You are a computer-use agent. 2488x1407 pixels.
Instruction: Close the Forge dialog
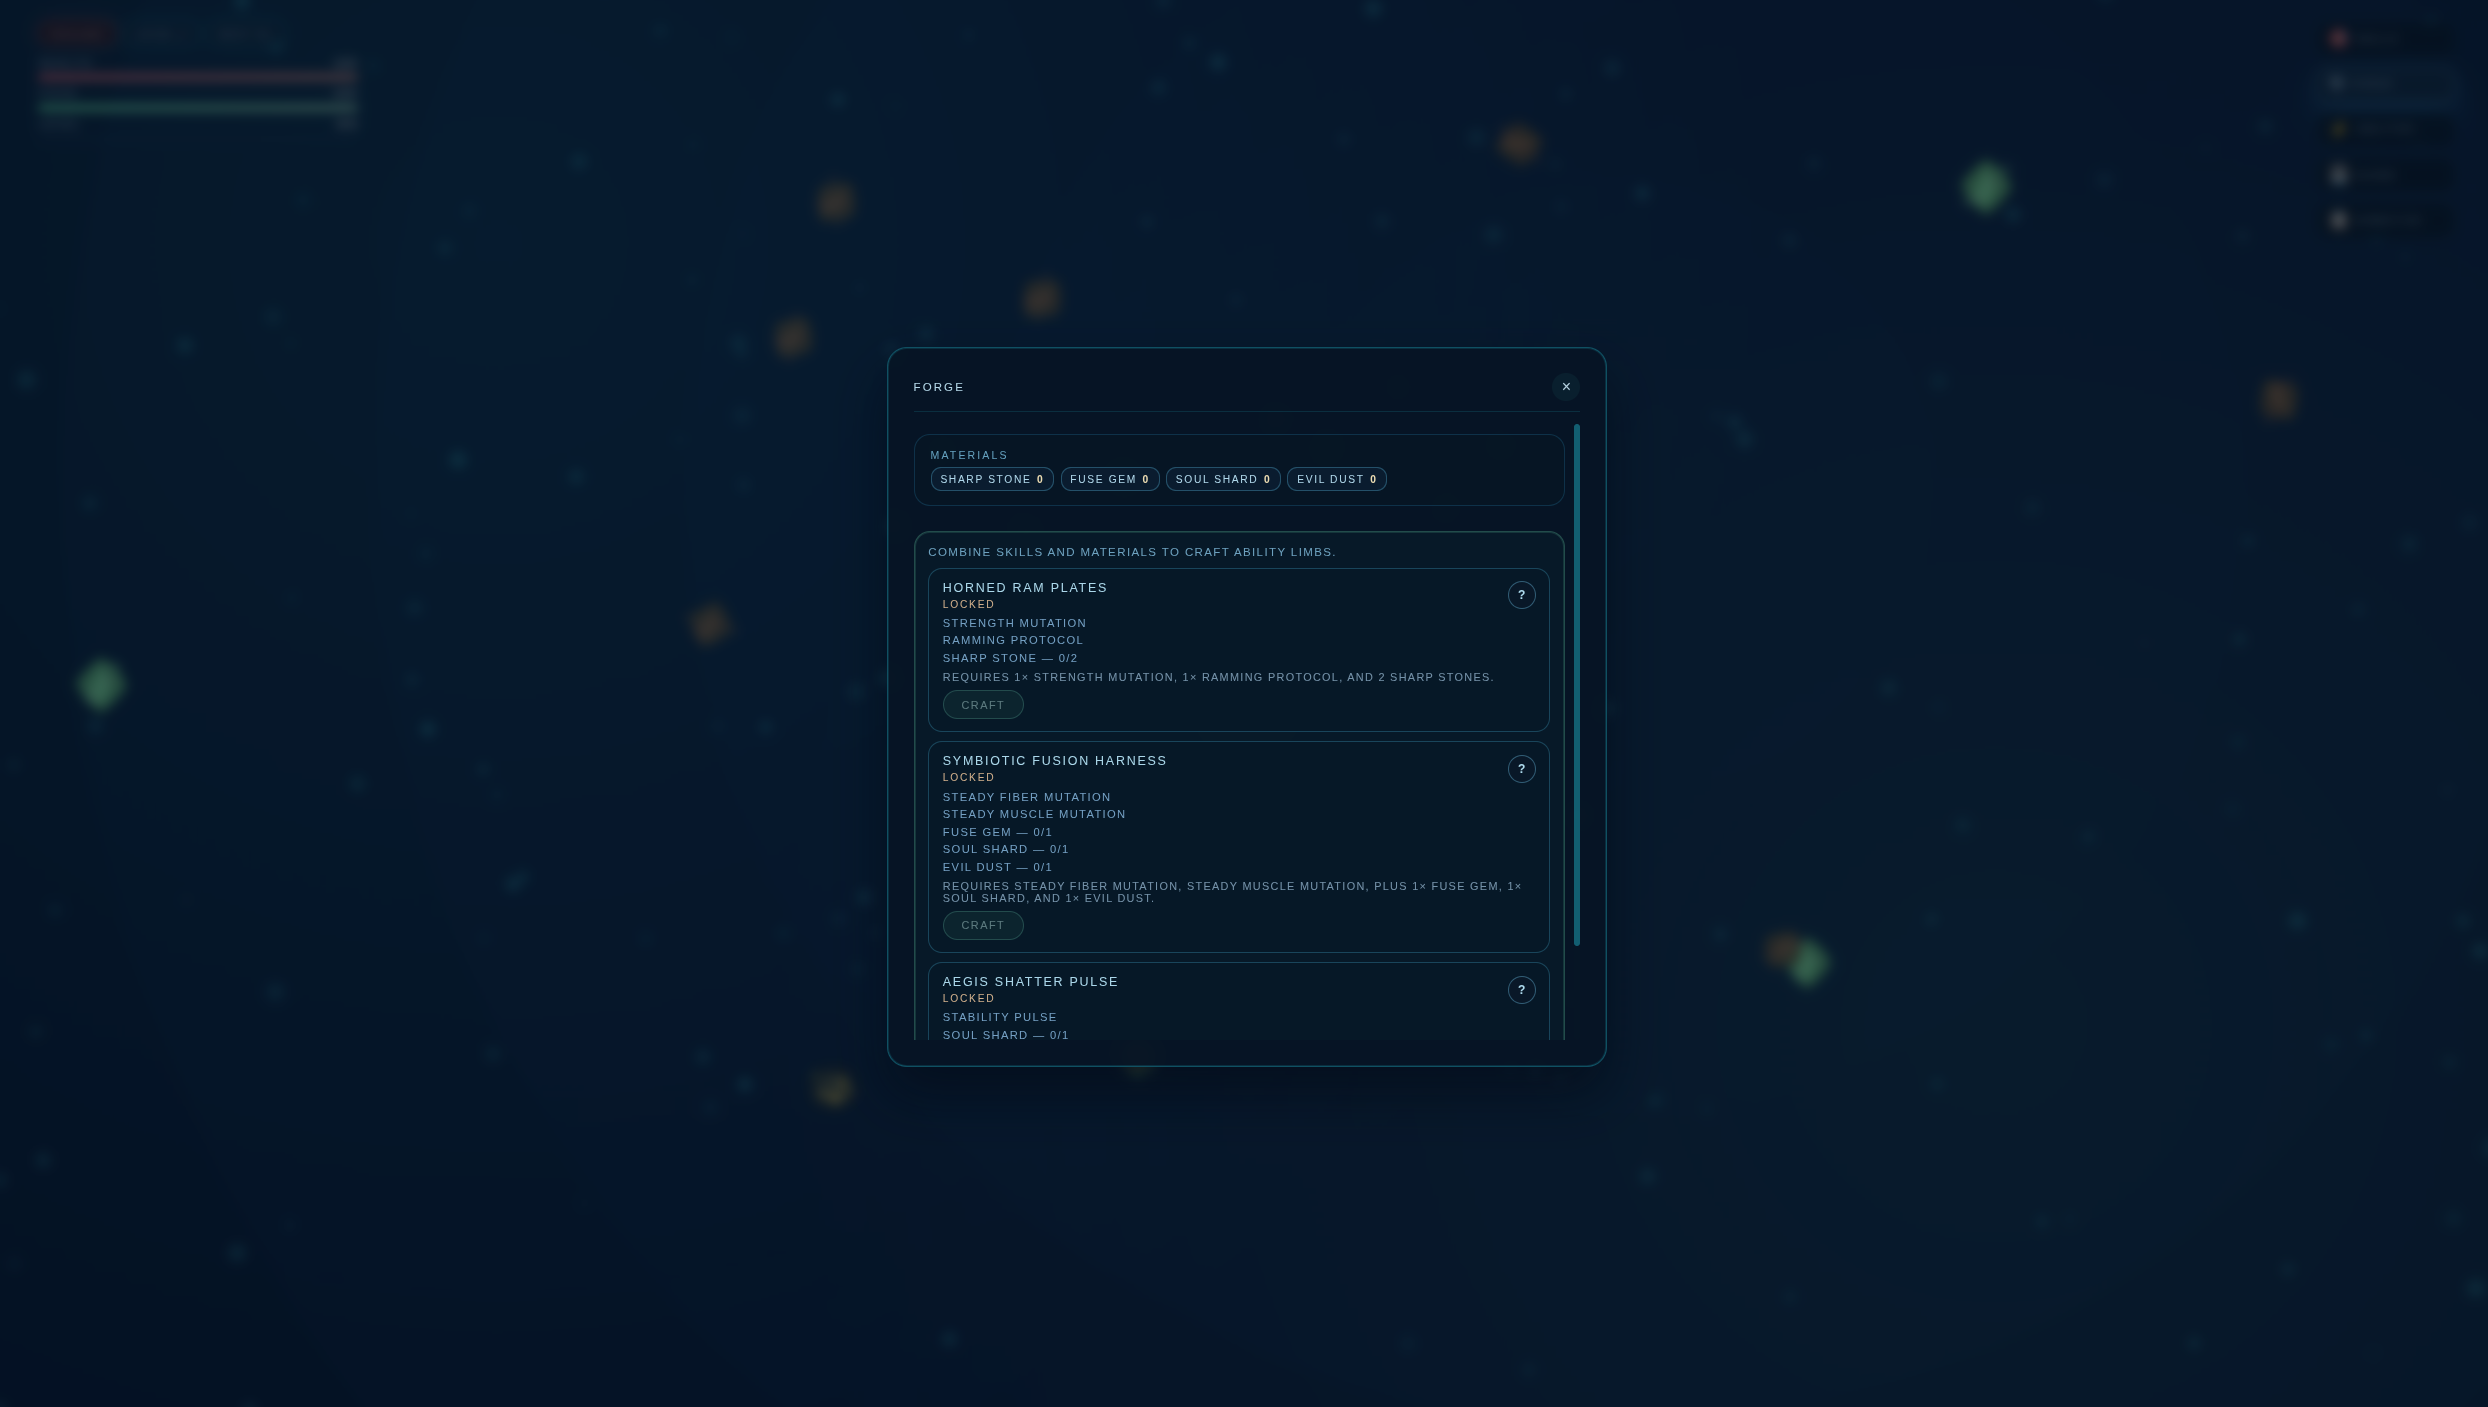pyautogui.click(x=1565, y=387)
